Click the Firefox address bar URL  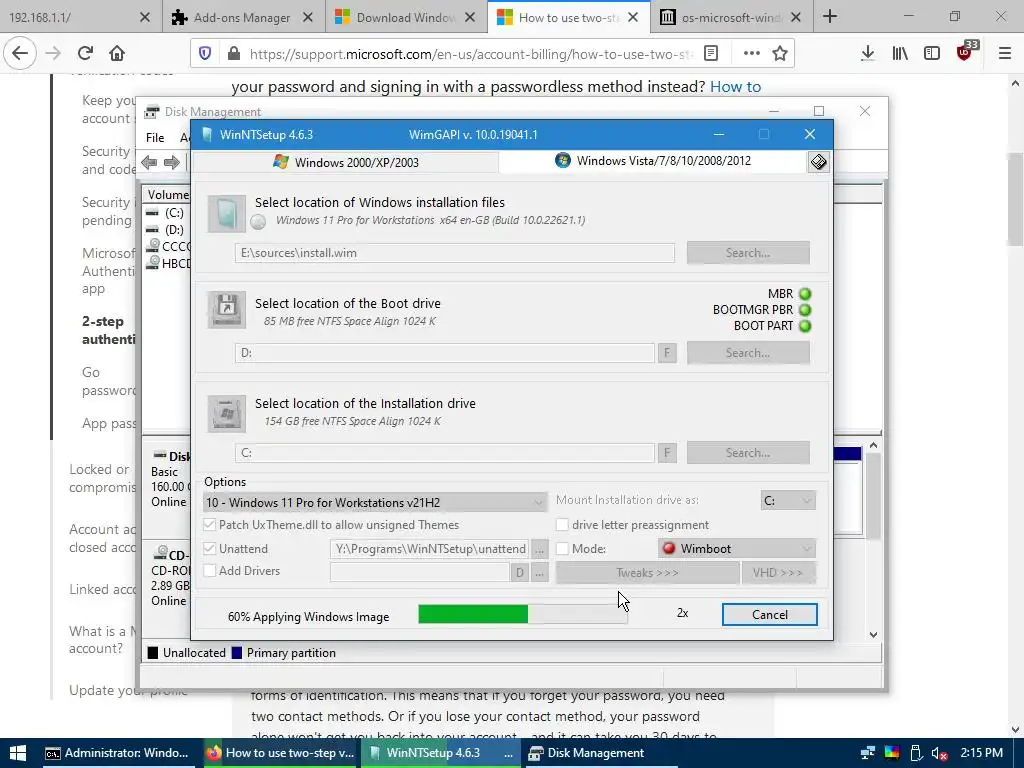tap(470, 54)
